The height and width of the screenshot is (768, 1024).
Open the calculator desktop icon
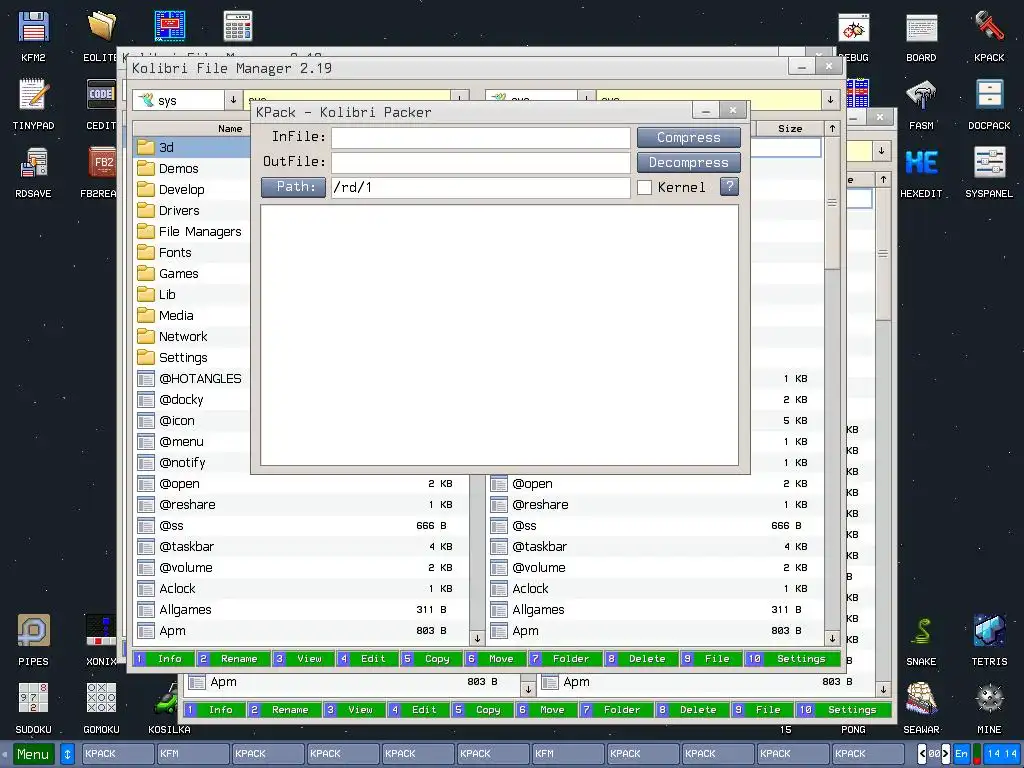(238, 27)
